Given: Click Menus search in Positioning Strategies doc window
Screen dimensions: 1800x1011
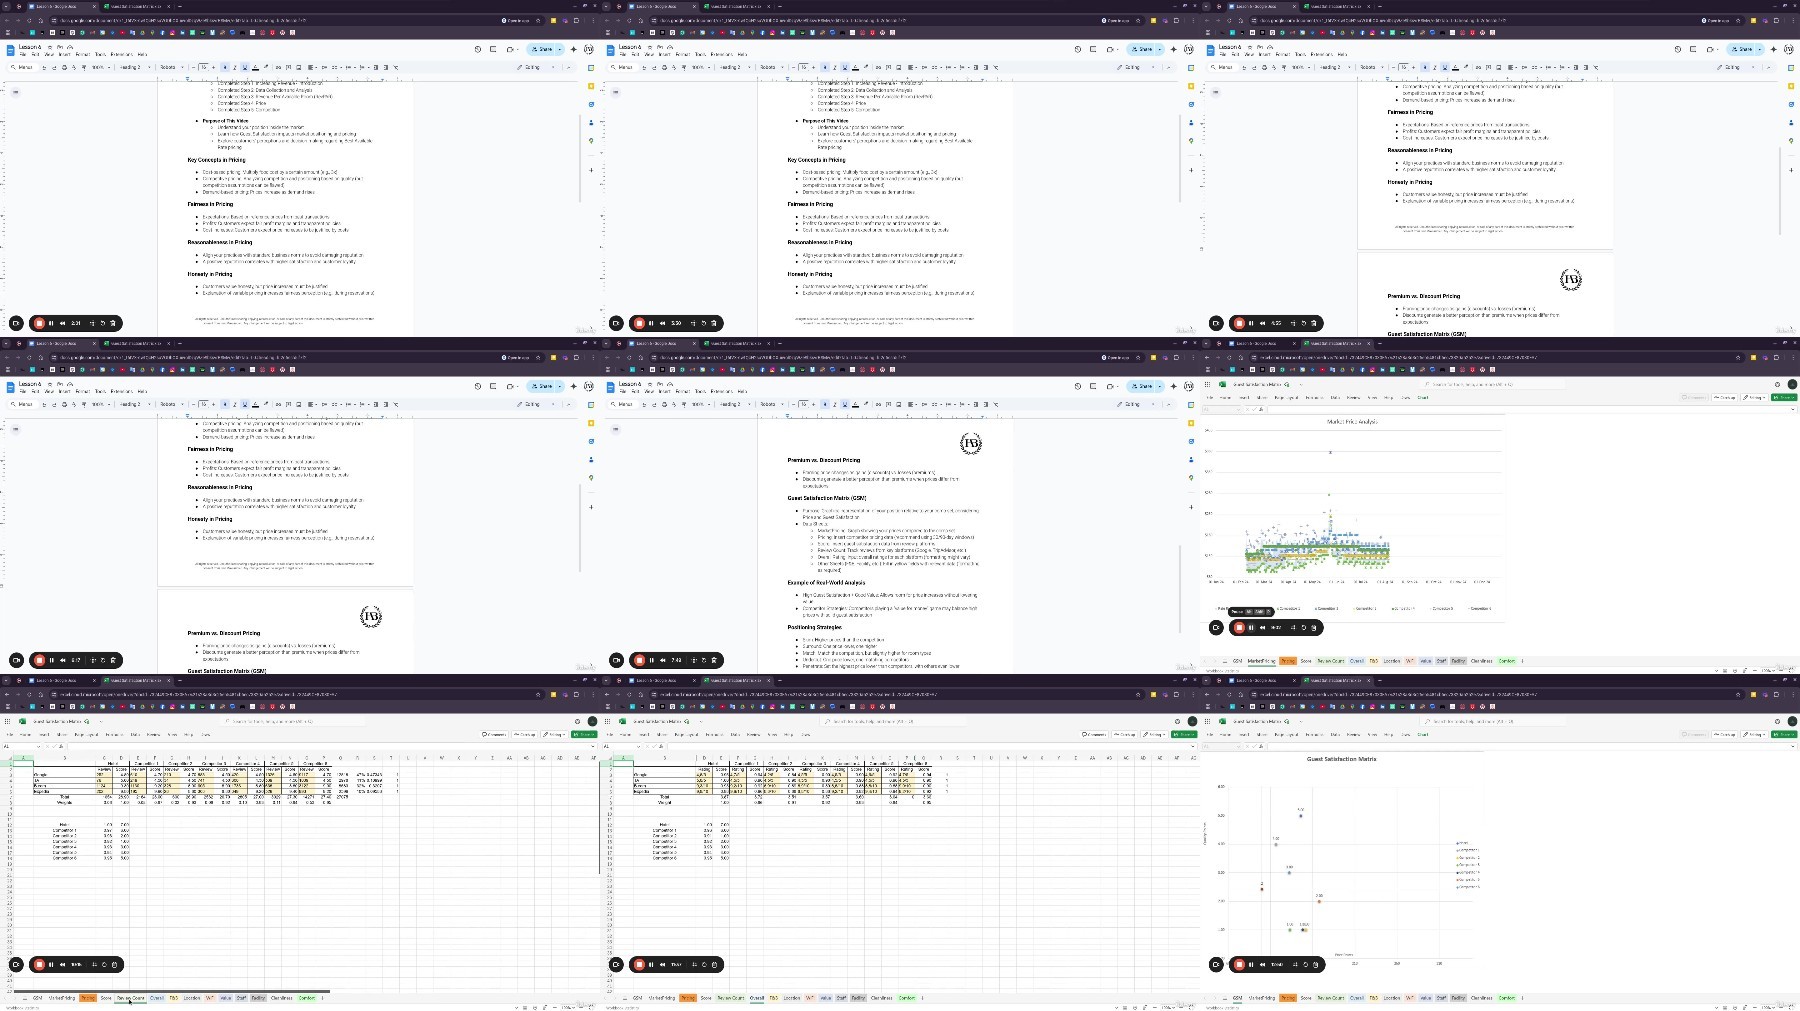Looking at the screenshot, I should click(623, 404).
